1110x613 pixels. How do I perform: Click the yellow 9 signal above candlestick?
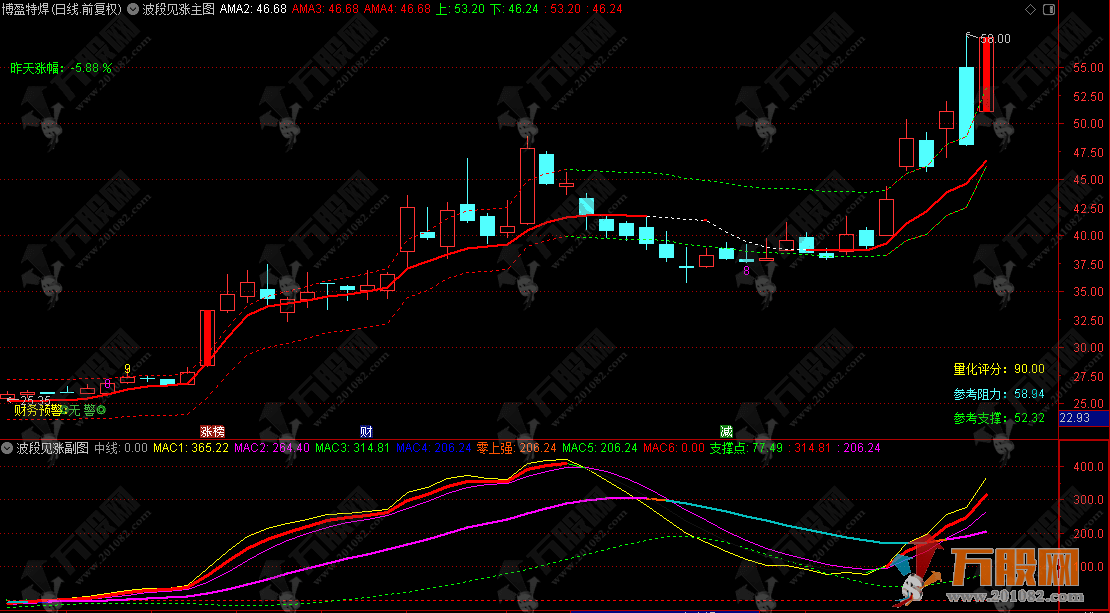[127, 368]
